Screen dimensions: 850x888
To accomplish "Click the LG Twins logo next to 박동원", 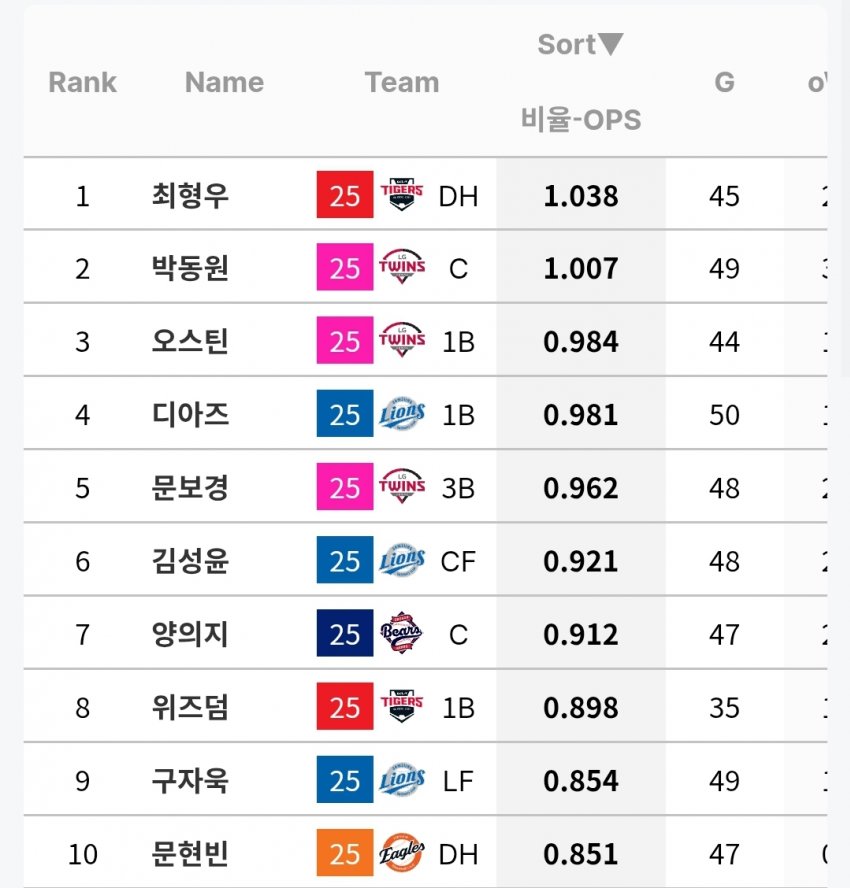I will click(402, 266).
